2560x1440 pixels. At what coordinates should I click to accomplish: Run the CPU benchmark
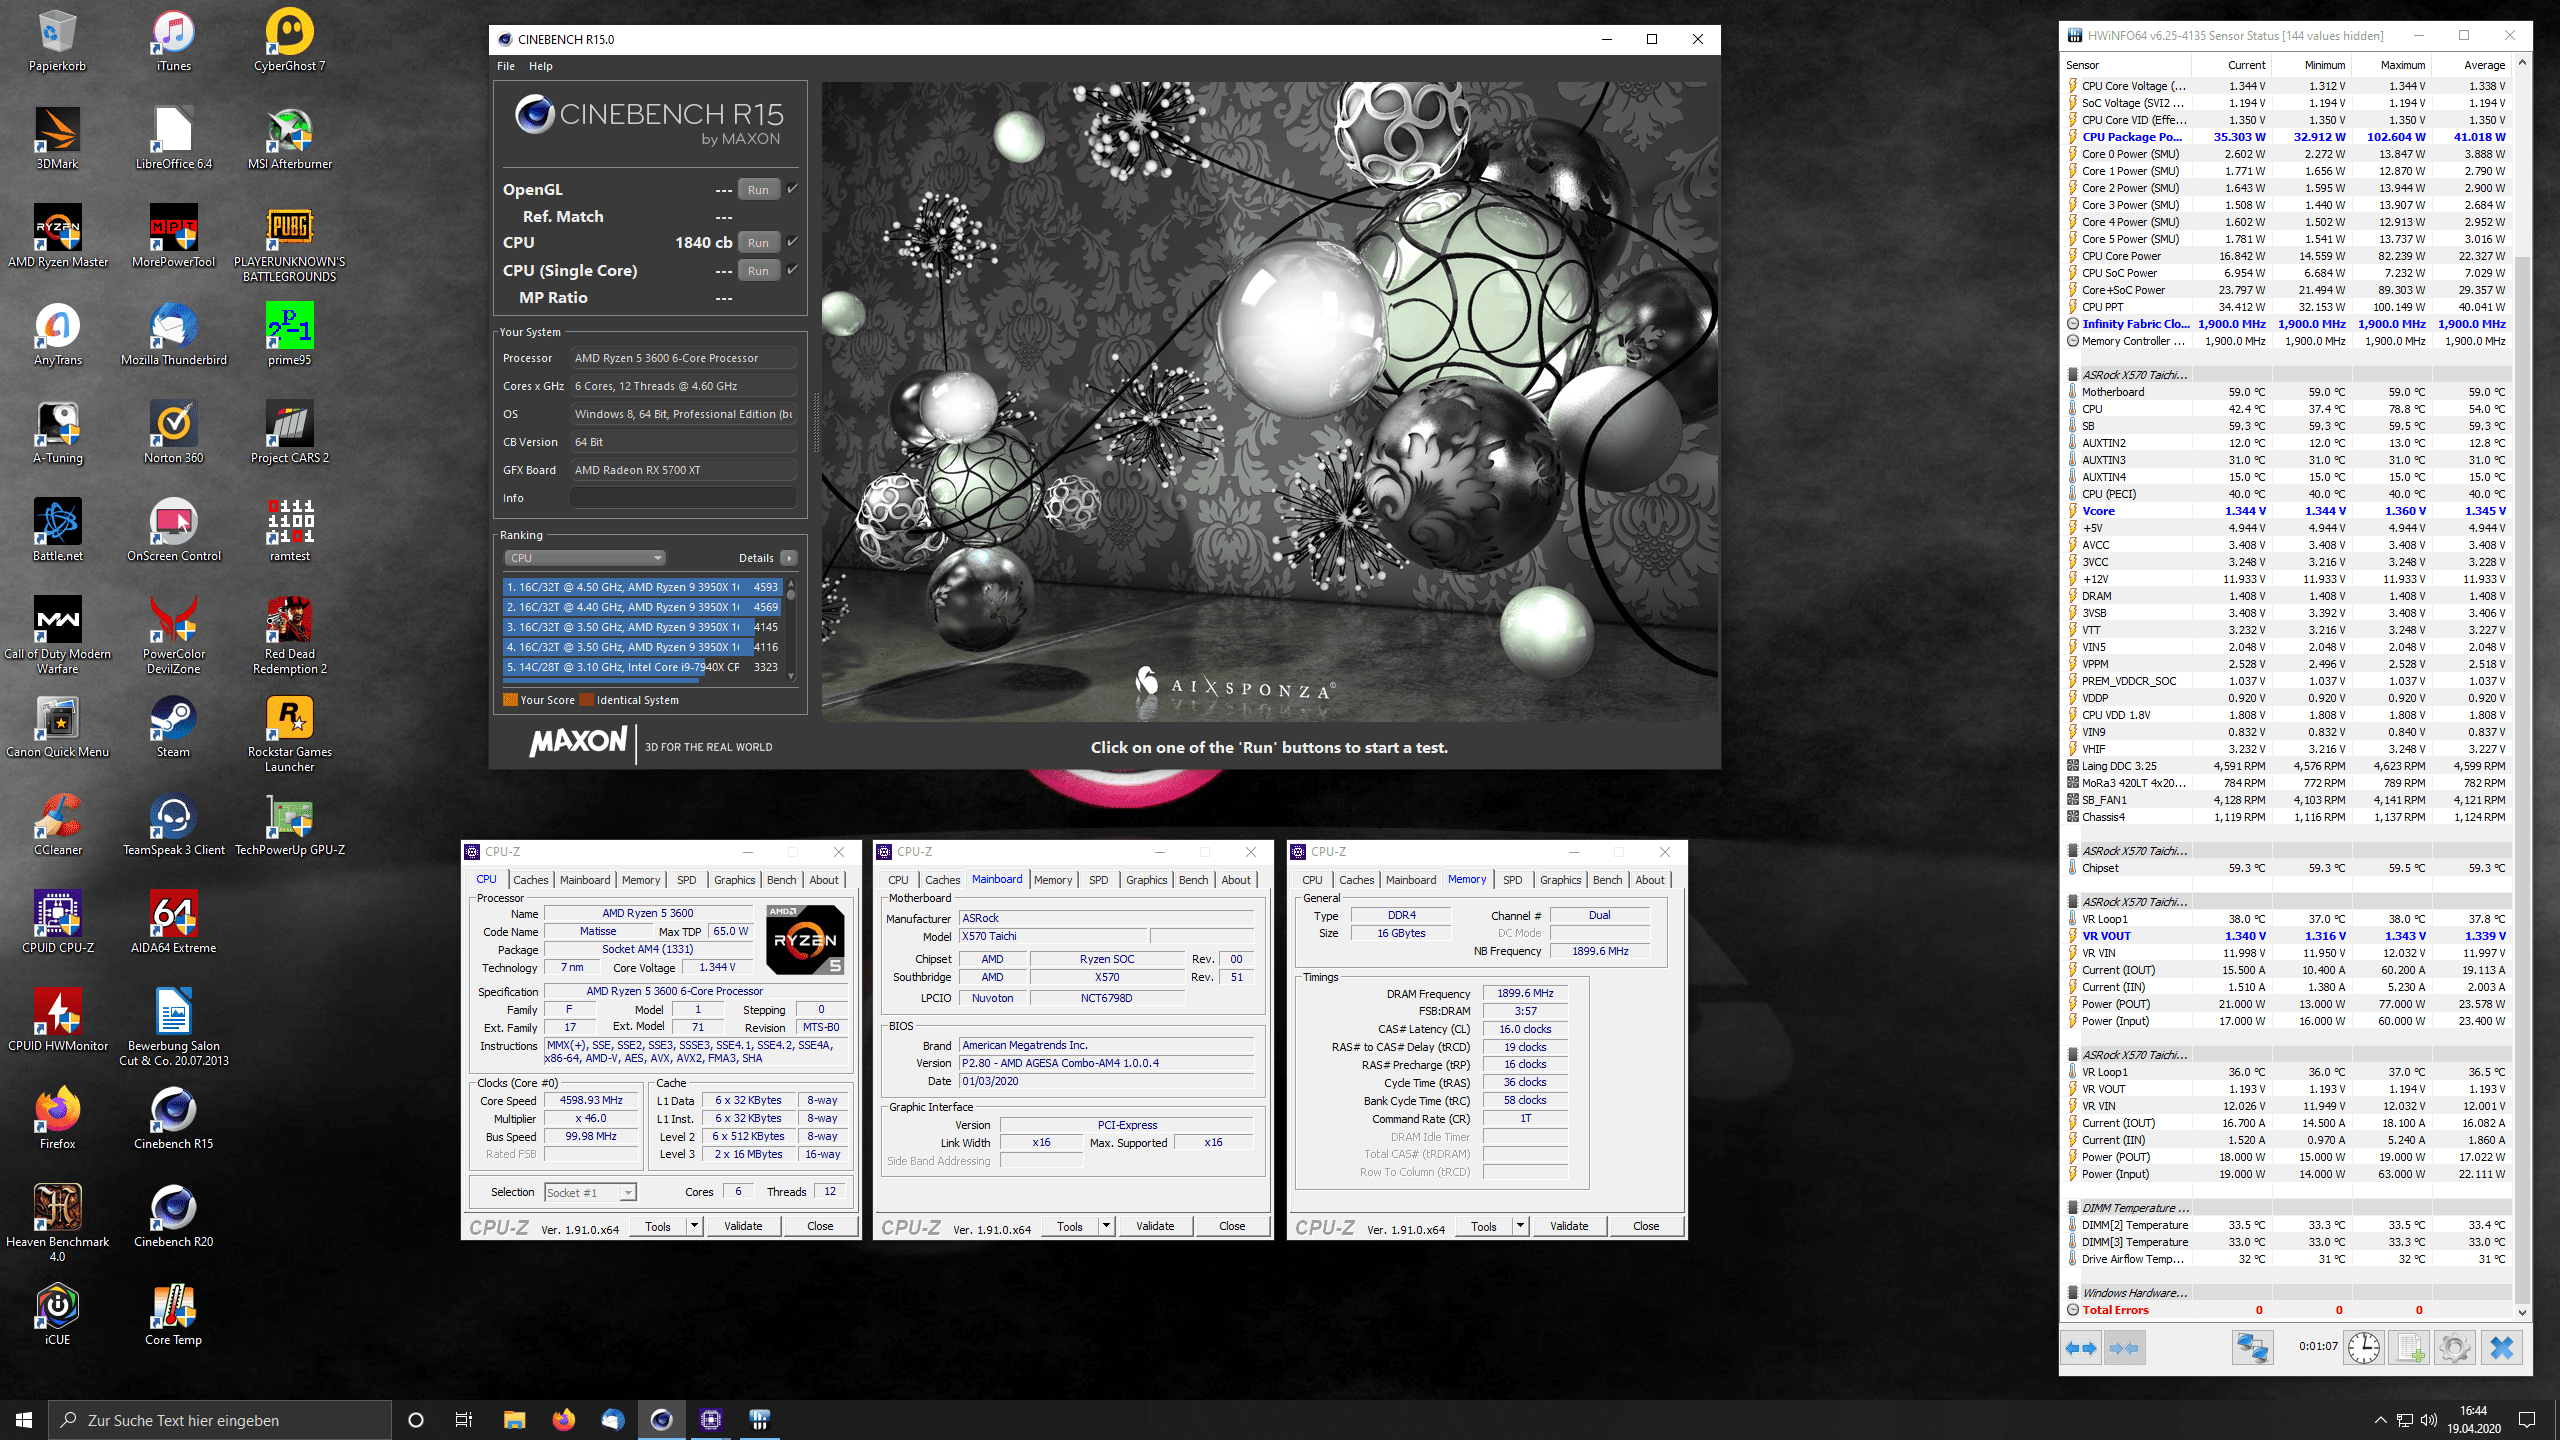(759, 243)
